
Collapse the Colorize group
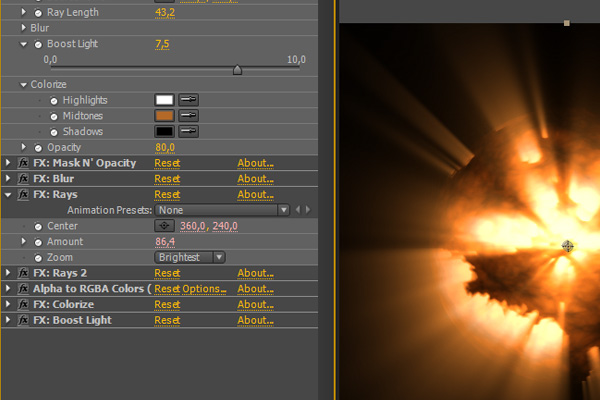coord(24,85)
